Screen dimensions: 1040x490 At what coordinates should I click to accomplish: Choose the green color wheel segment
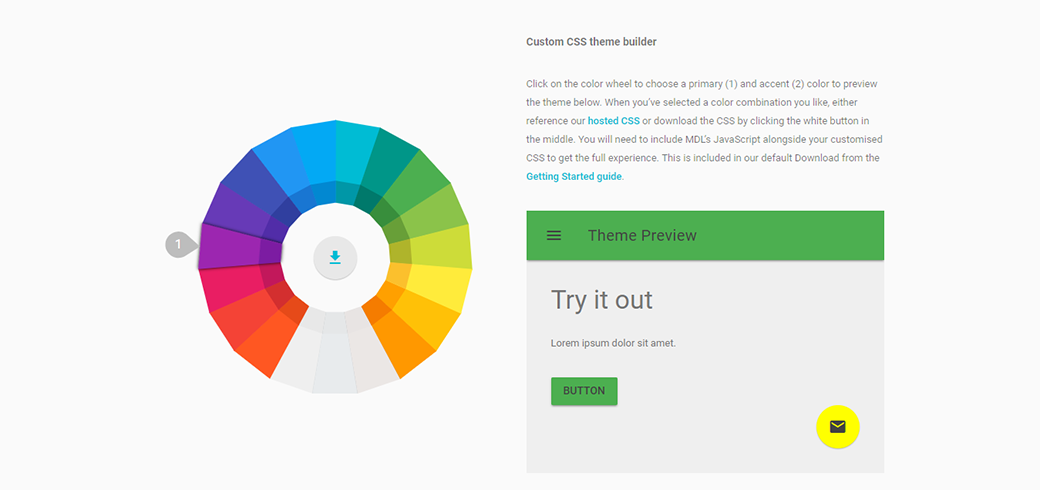(427, 183)
